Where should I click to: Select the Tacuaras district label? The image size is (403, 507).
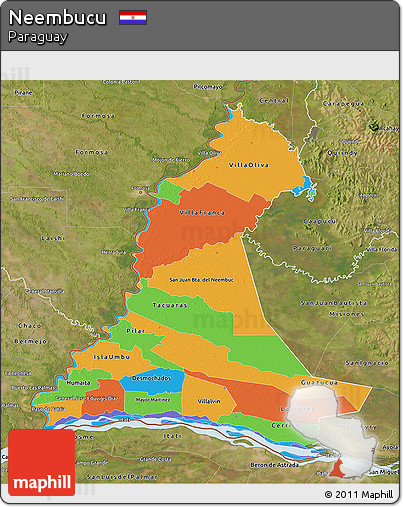click(170, 305)
